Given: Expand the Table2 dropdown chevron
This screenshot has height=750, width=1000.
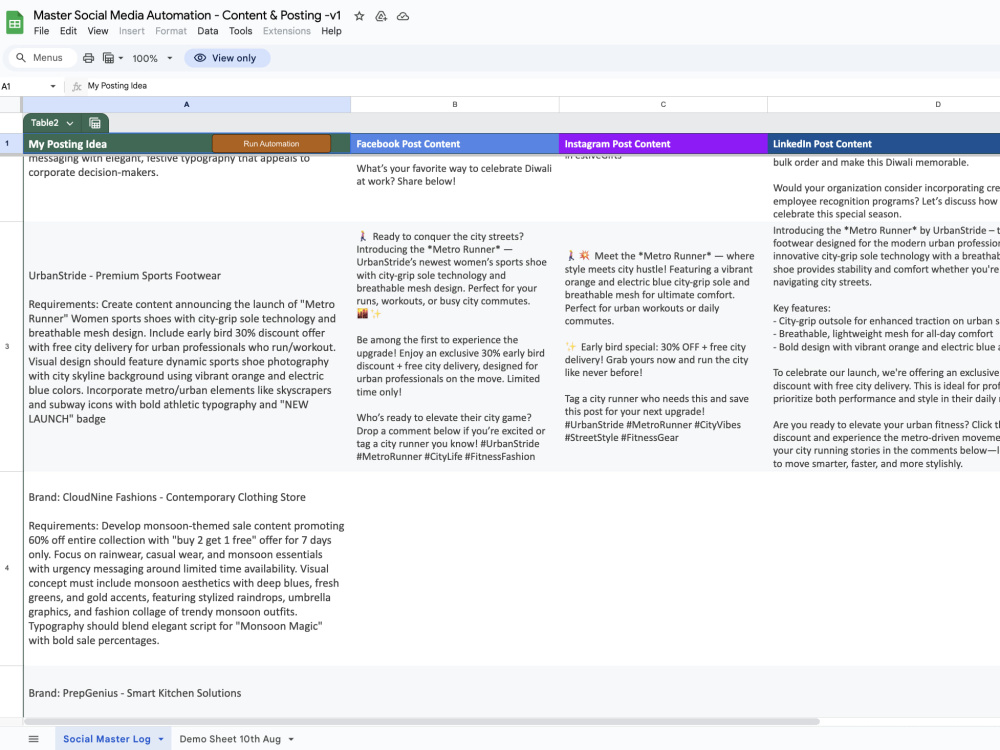Looking at the screenshot, I should pos(70,123).
